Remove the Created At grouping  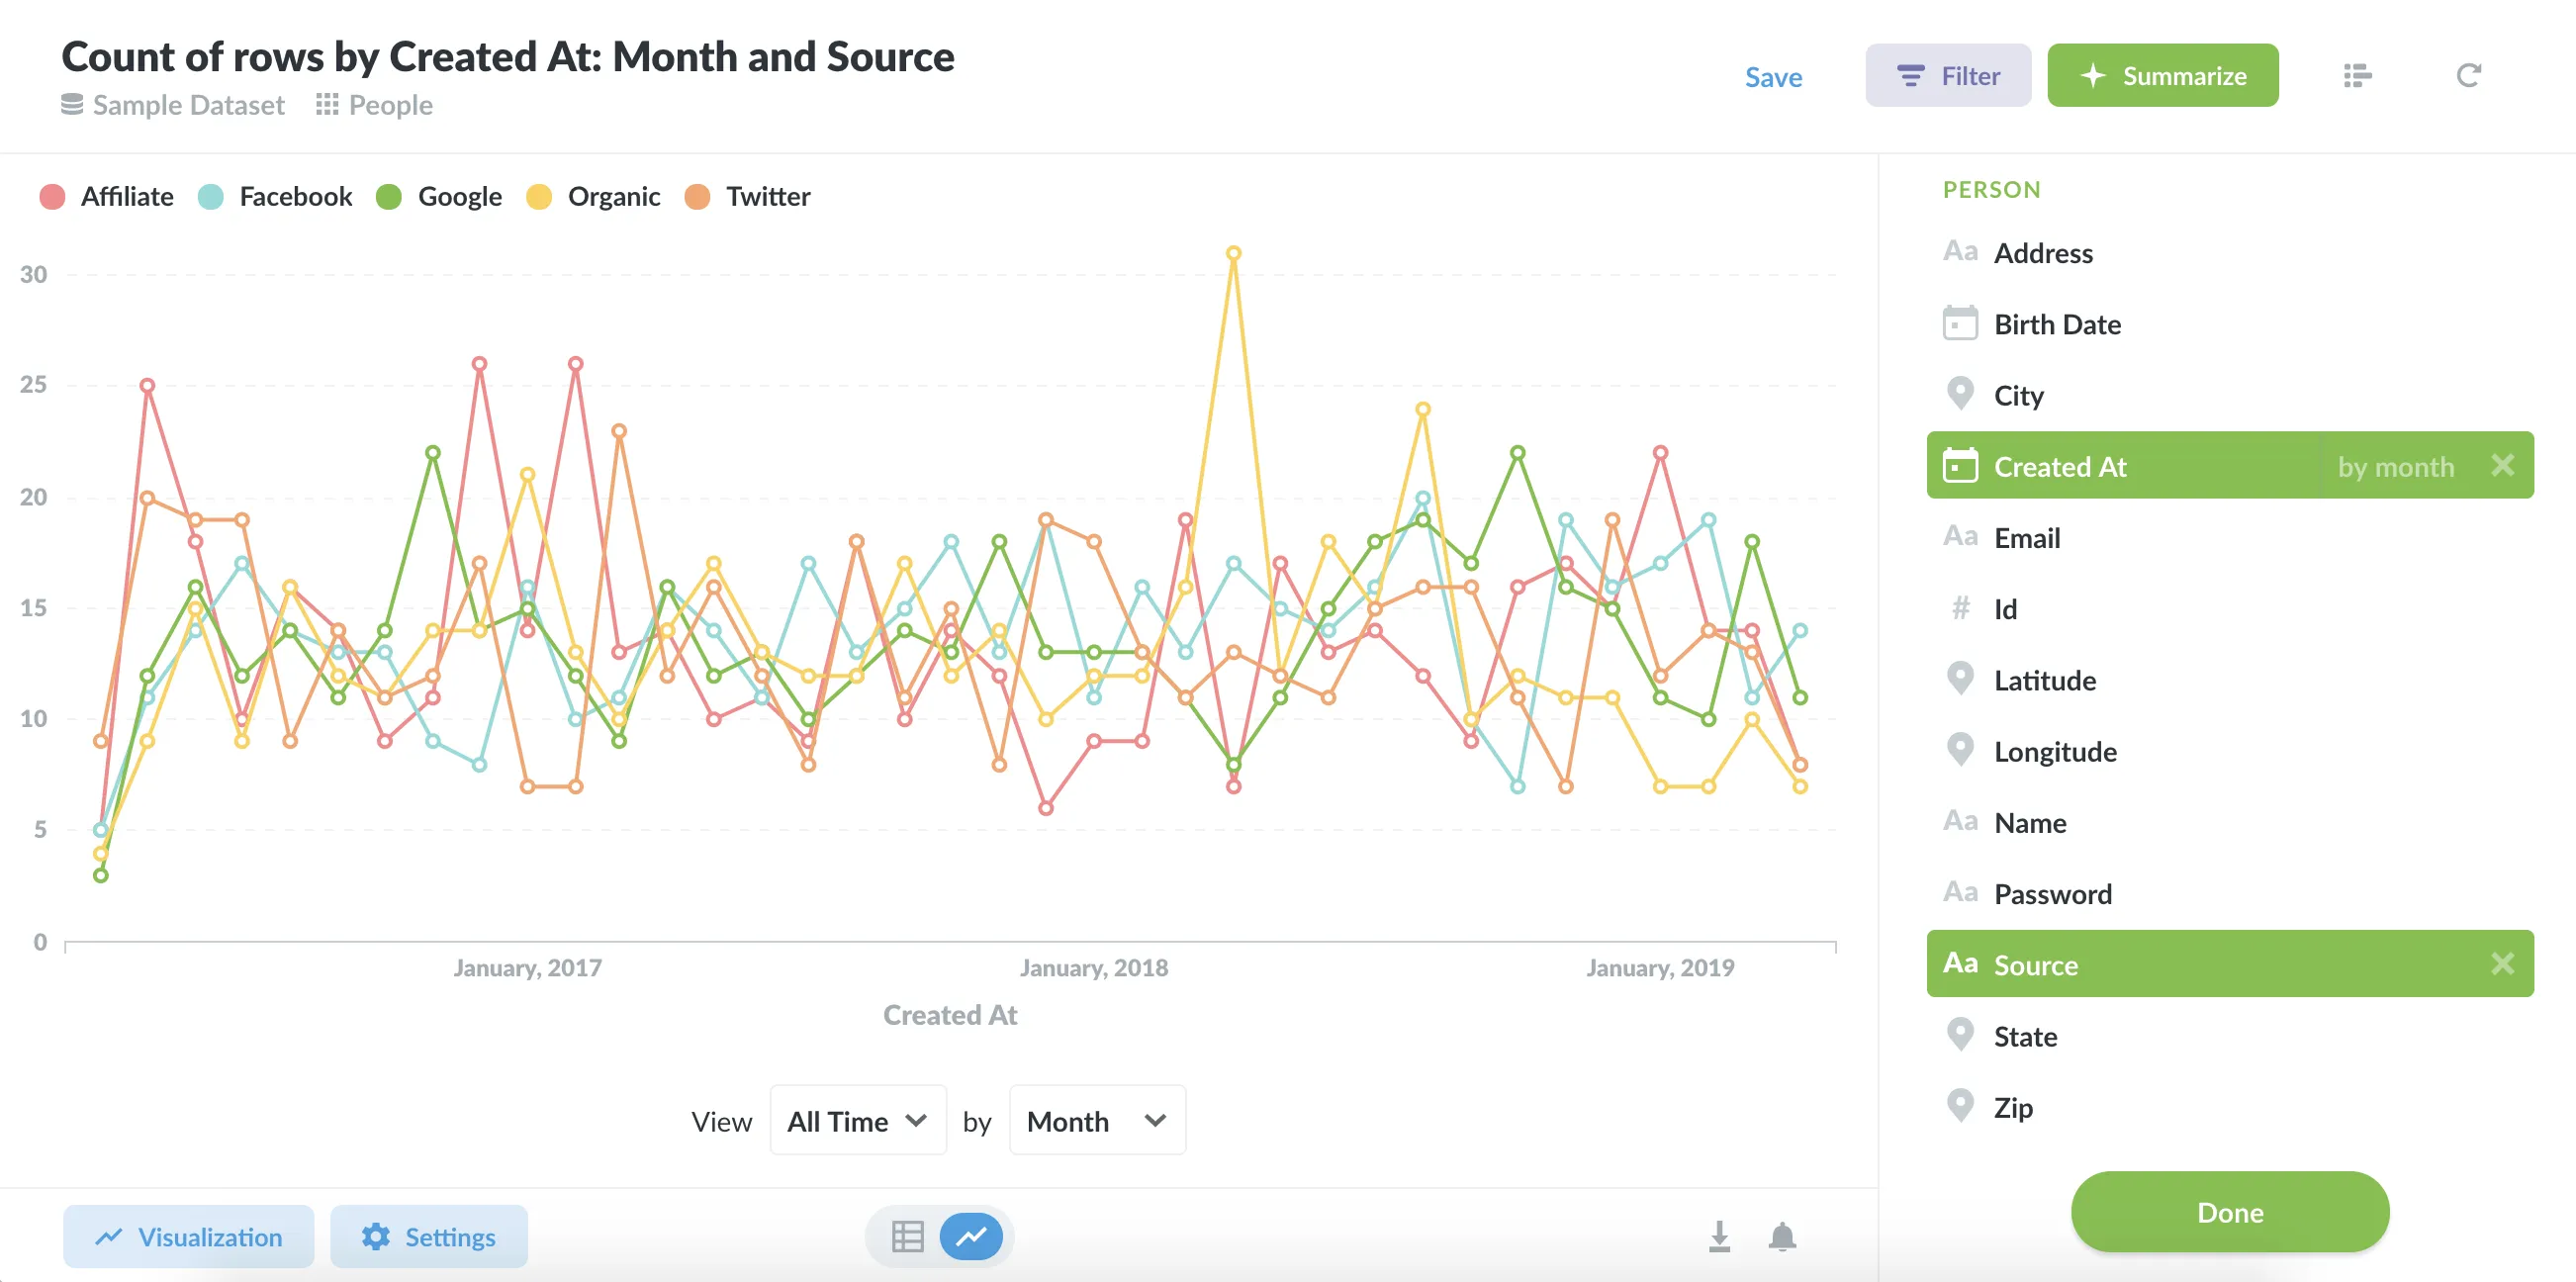(x=2502, y=466)
